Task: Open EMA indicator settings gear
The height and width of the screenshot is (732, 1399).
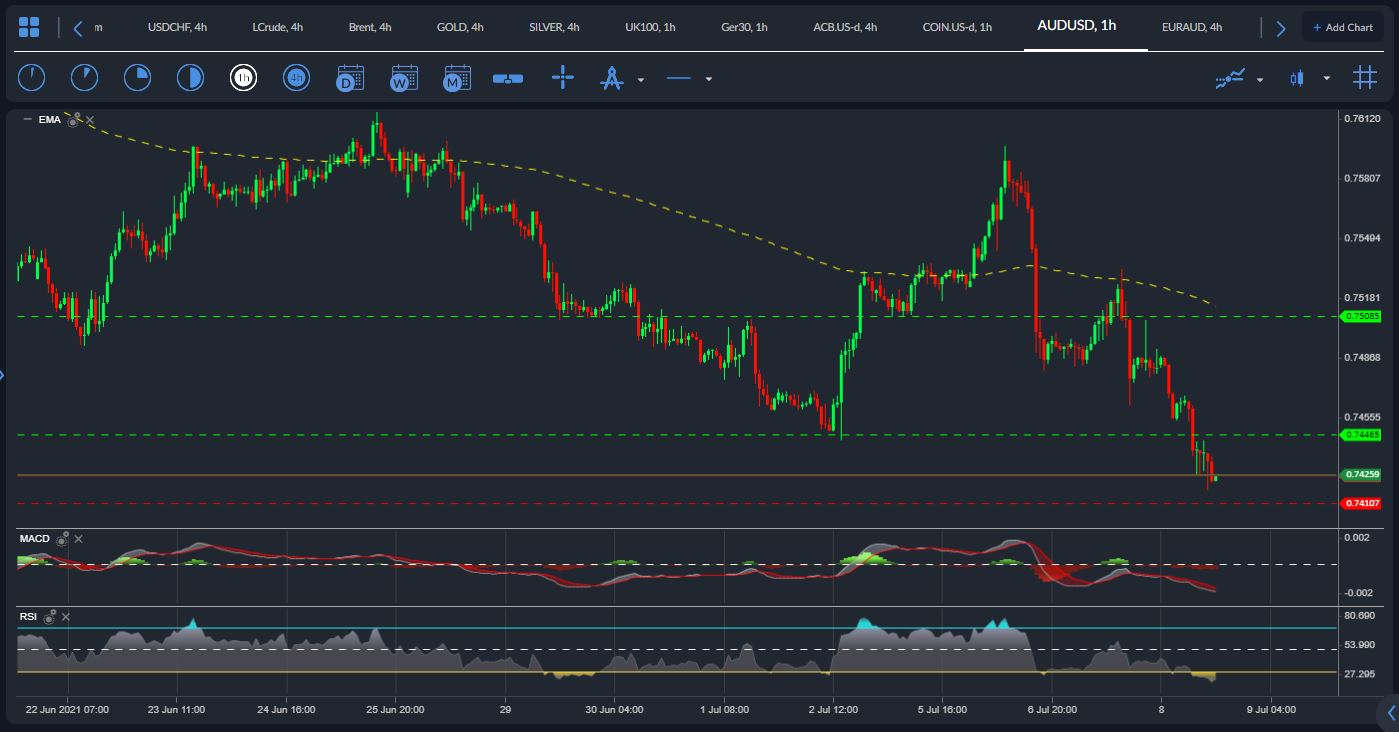Action: [x=73, y=120]
